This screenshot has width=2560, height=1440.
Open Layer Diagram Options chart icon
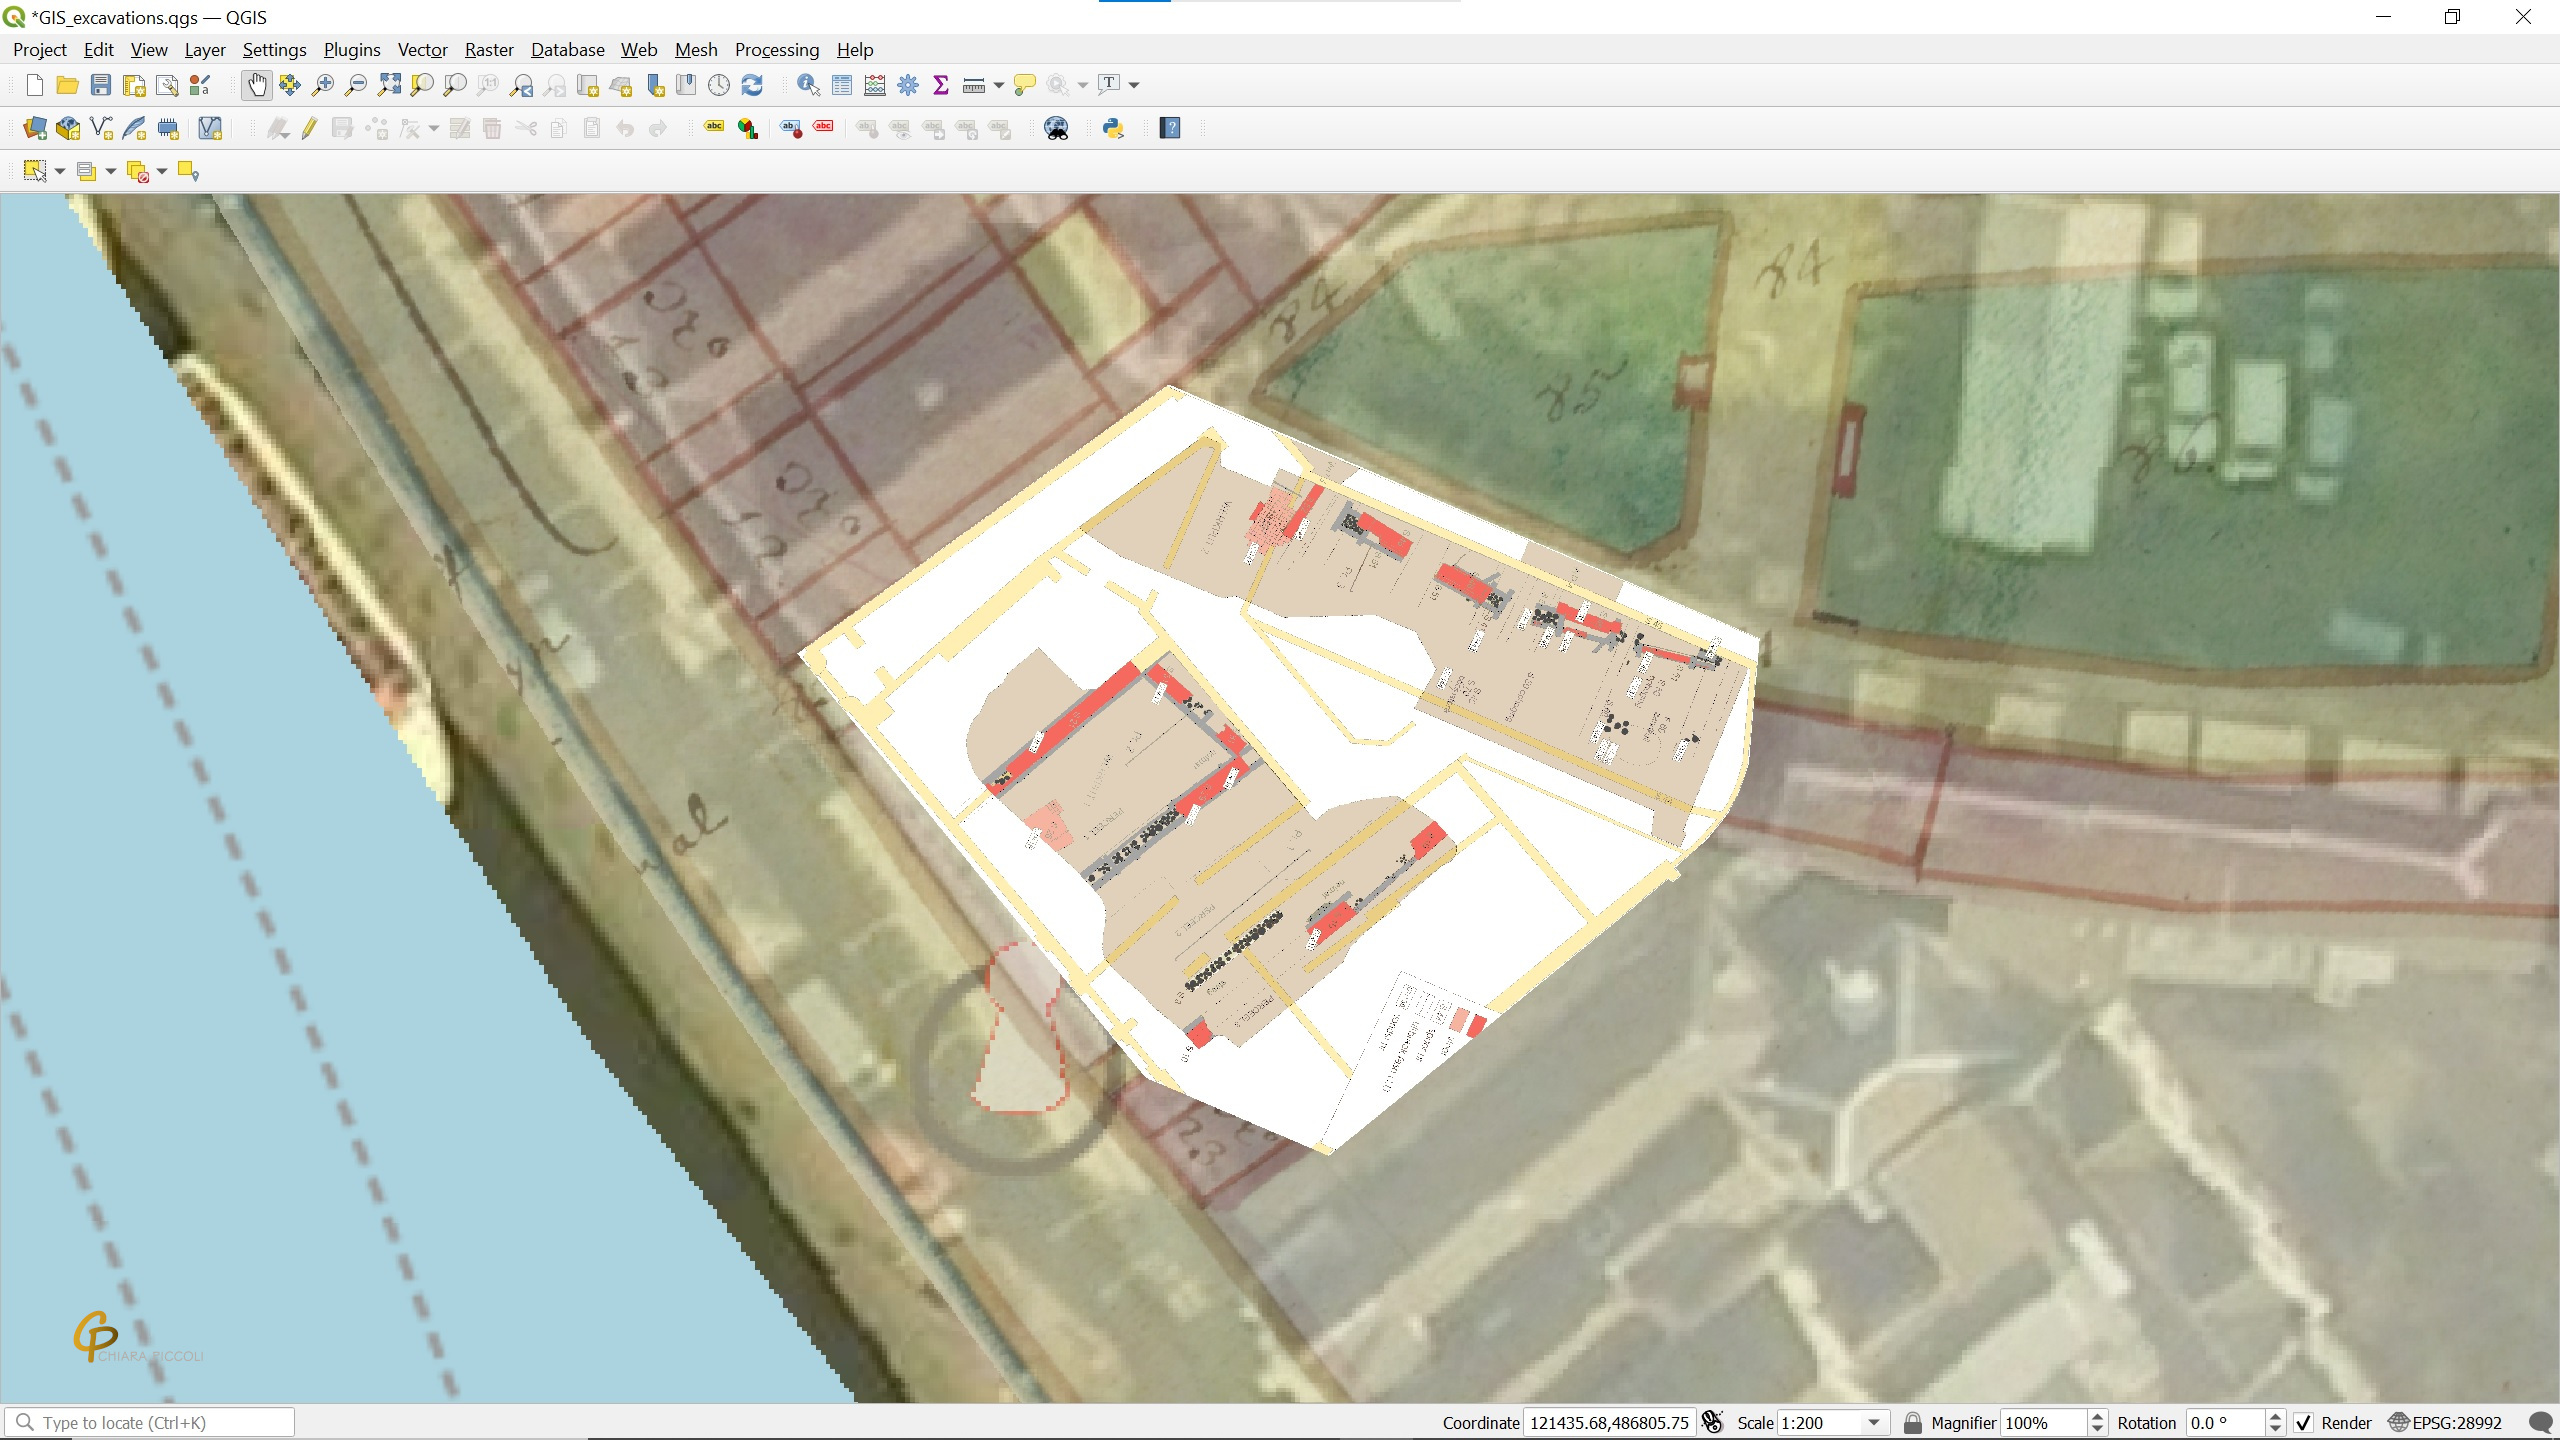[747, 128]
